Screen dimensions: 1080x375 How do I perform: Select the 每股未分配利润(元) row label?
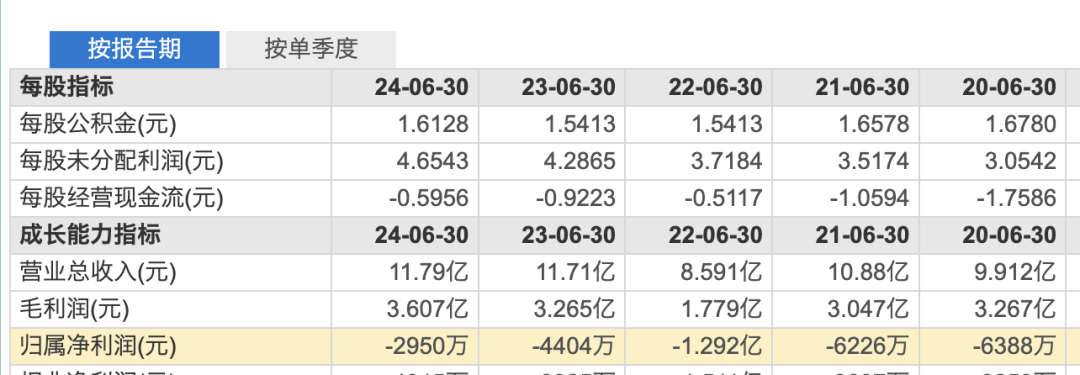pyautogui.click(x=122, y=161)
